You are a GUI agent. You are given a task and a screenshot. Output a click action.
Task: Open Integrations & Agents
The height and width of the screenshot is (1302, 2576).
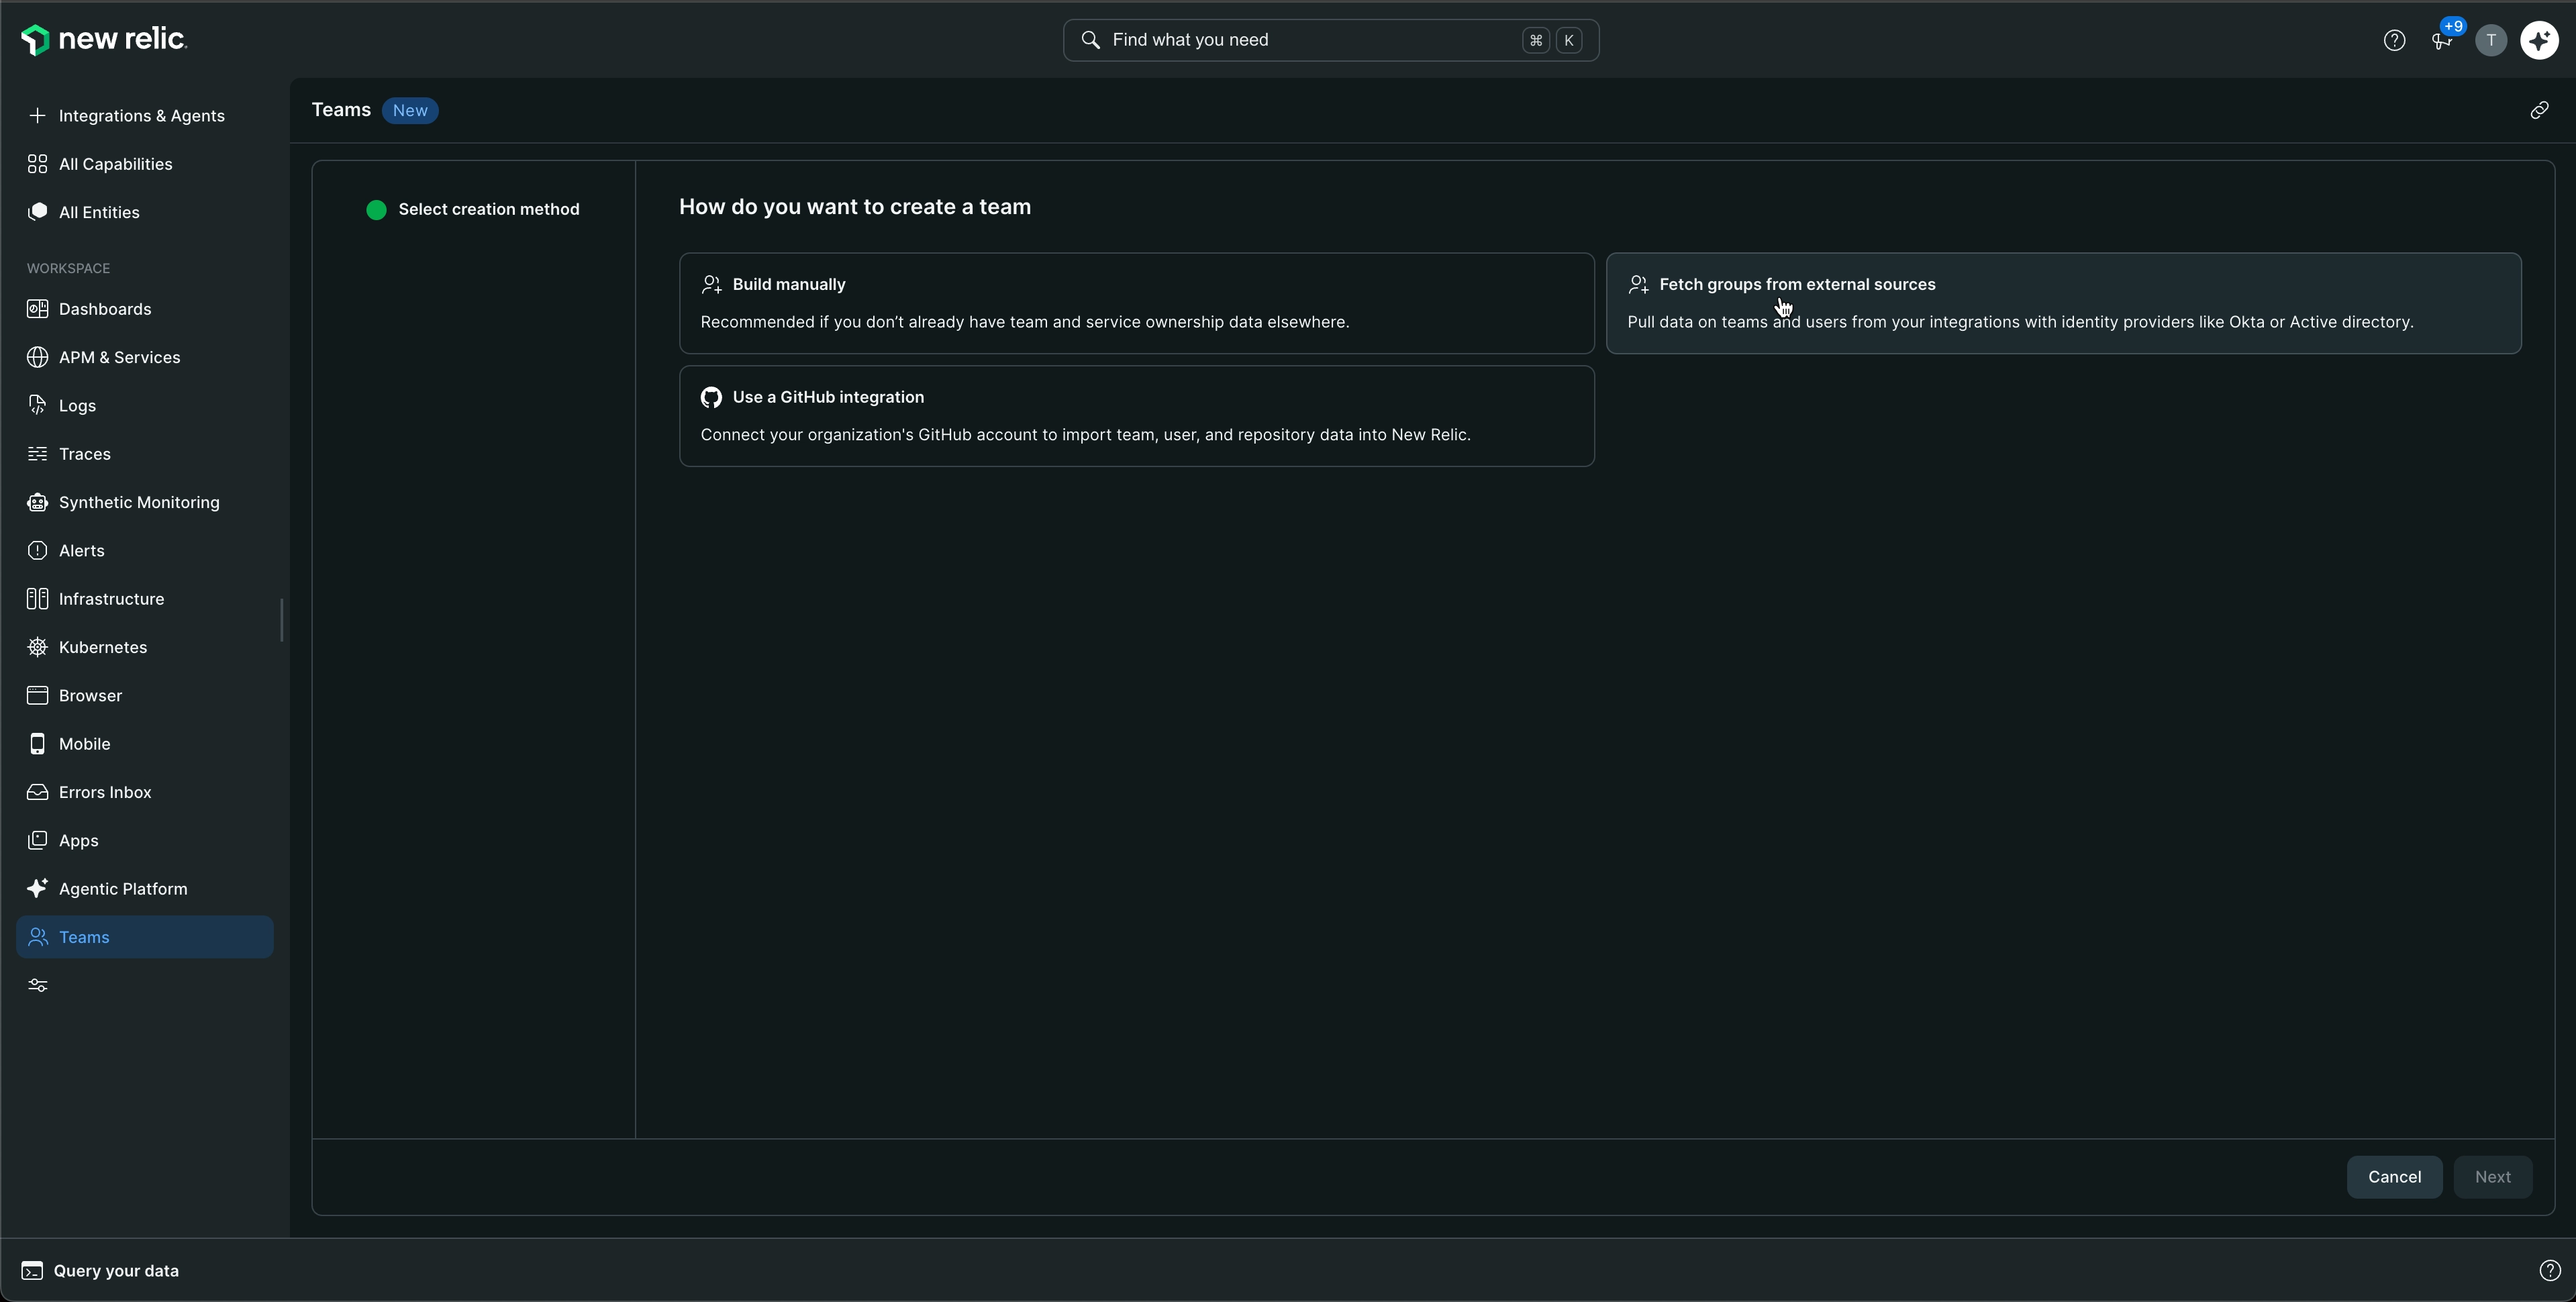(x=145, y=116)
